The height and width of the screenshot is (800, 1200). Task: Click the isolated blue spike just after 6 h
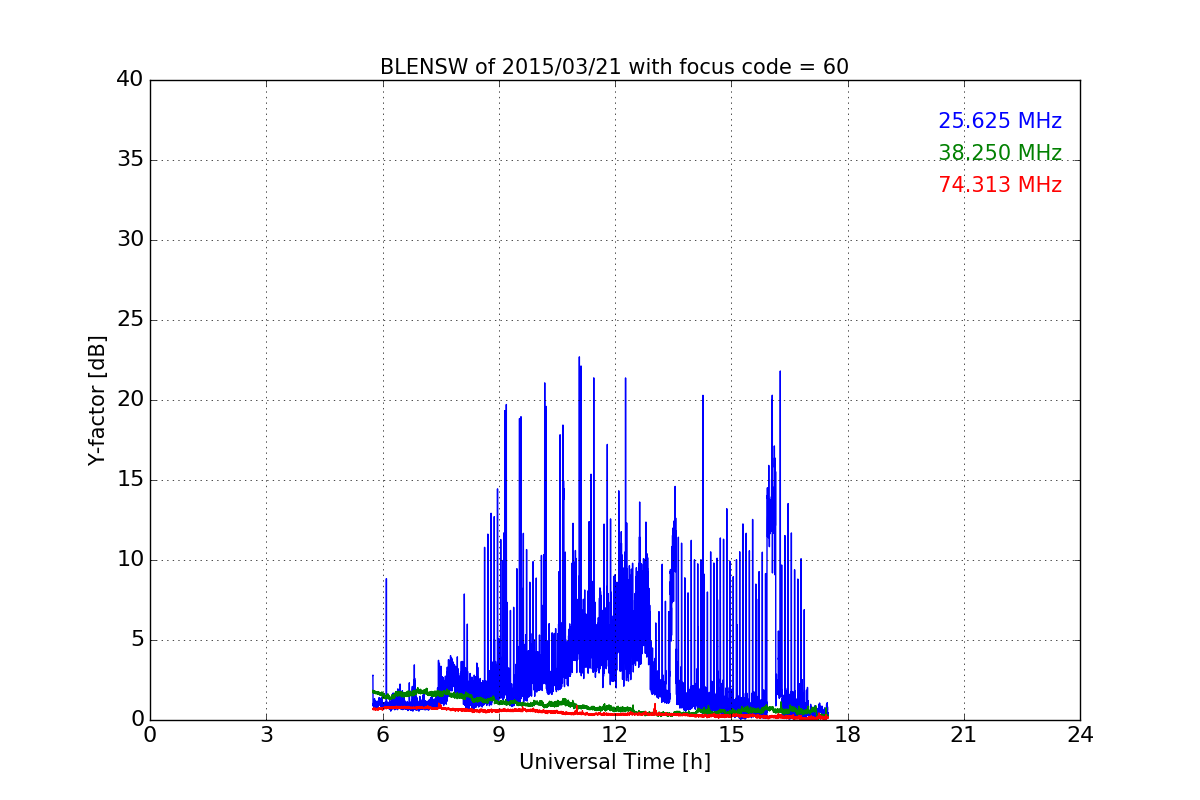(386, 640)
